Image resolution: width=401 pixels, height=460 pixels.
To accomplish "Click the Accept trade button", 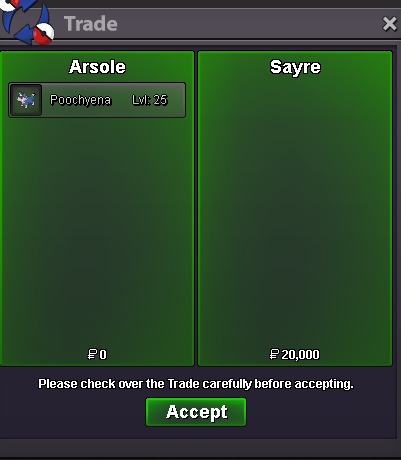I will (196, 412).
